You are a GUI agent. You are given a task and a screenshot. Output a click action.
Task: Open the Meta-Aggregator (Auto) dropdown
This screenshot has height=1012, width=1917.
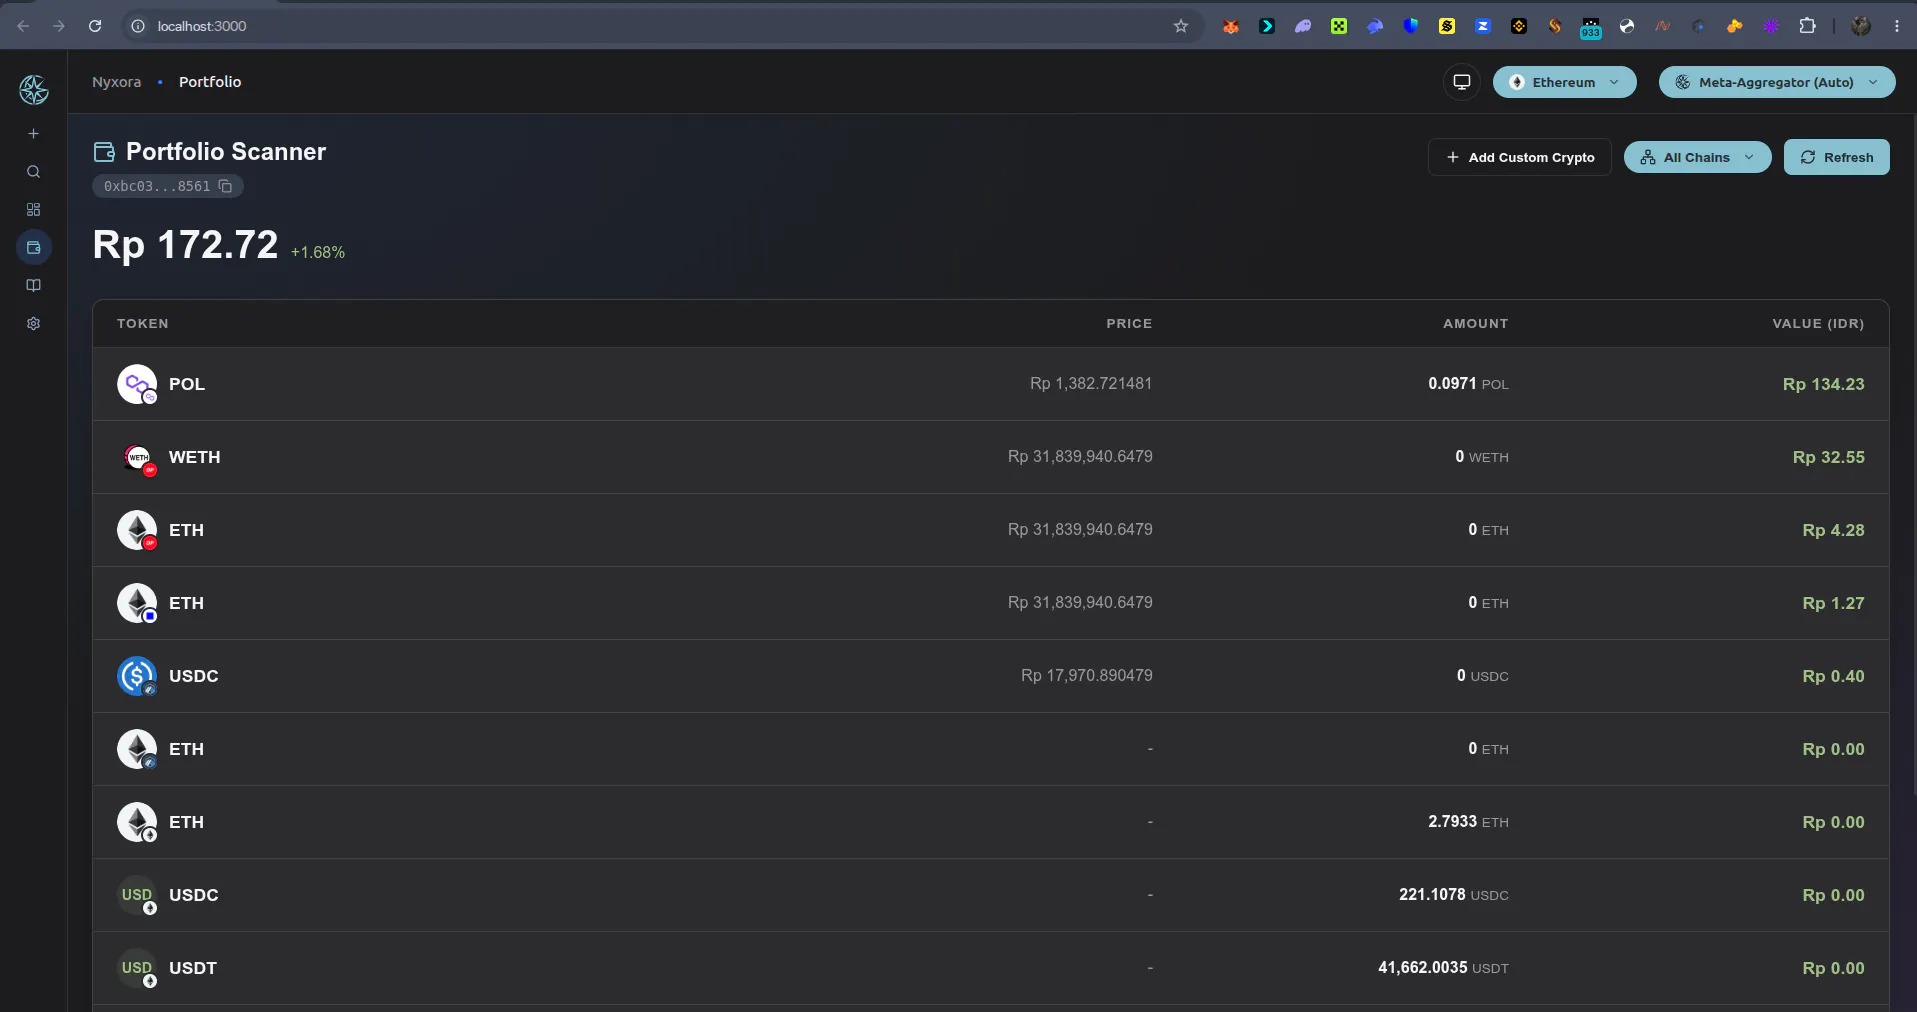(x=1776, y=82)
